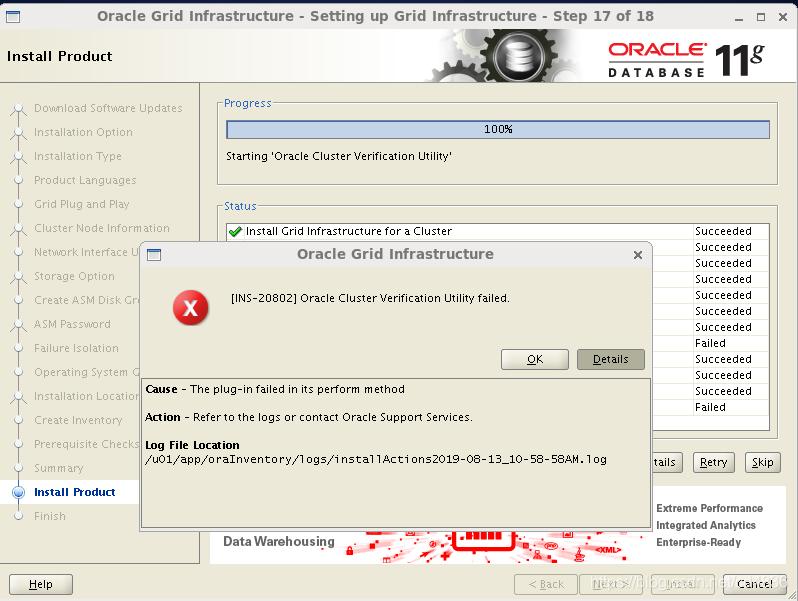Select Create Inventory step
This screenshot has height=601, width=798.
click(x=78, y=420)
